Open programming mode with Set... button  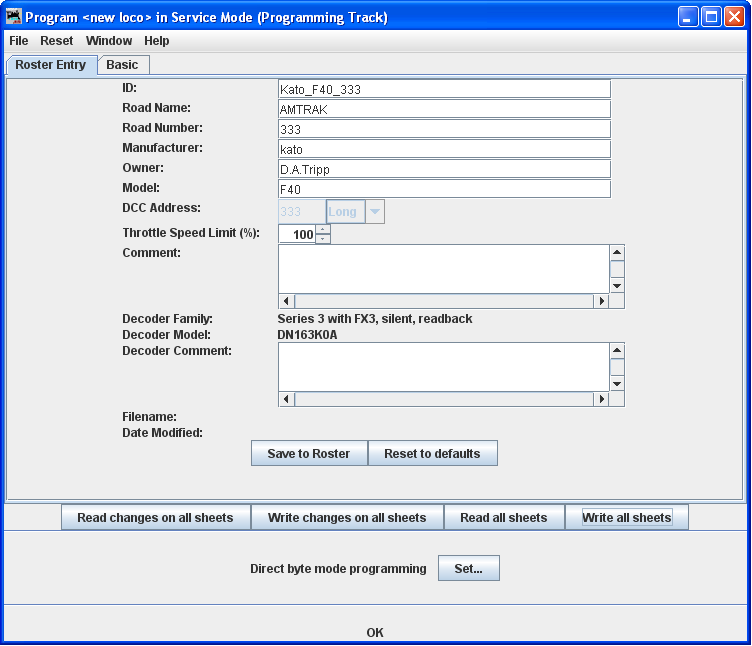click(468, 569)
